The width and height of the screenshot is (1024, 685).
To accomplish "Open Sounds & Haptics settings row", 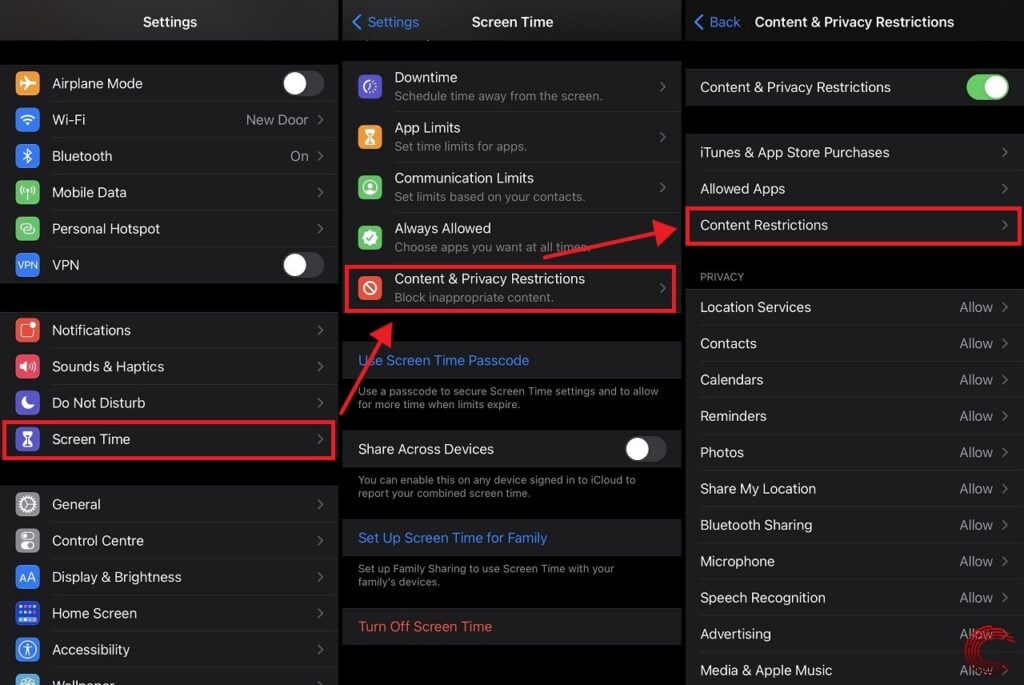I will pos(169,366).
